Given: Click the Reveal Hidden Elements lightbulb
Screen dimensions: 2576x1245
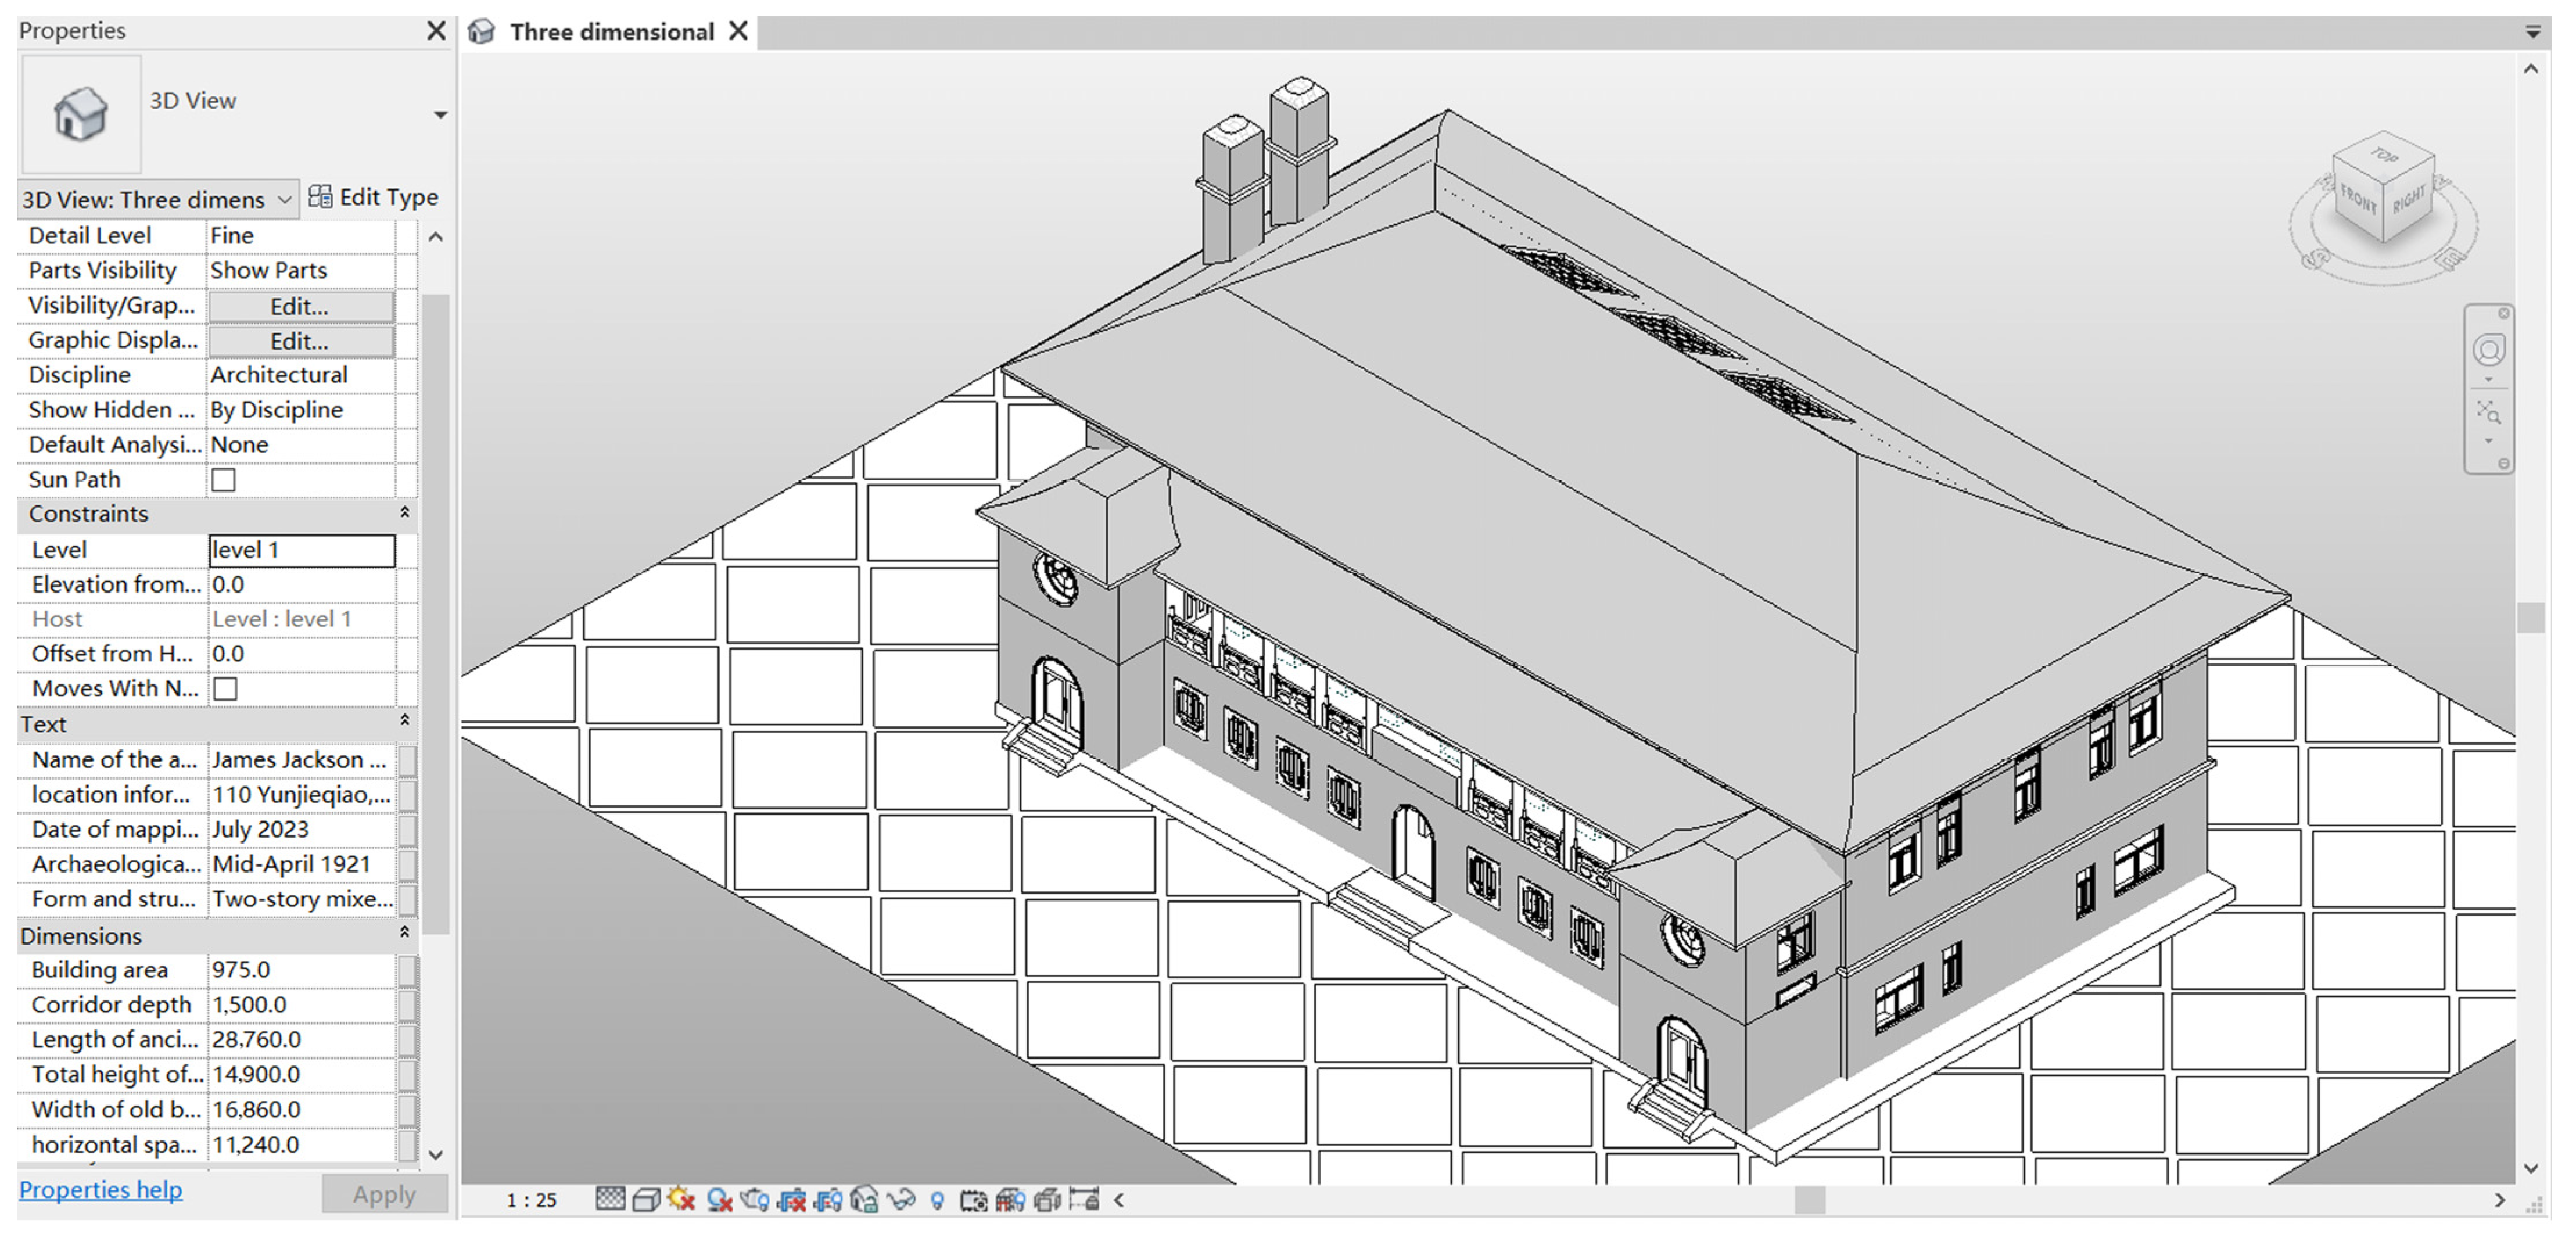Looking at the screenshot, I should [938, 1199].
